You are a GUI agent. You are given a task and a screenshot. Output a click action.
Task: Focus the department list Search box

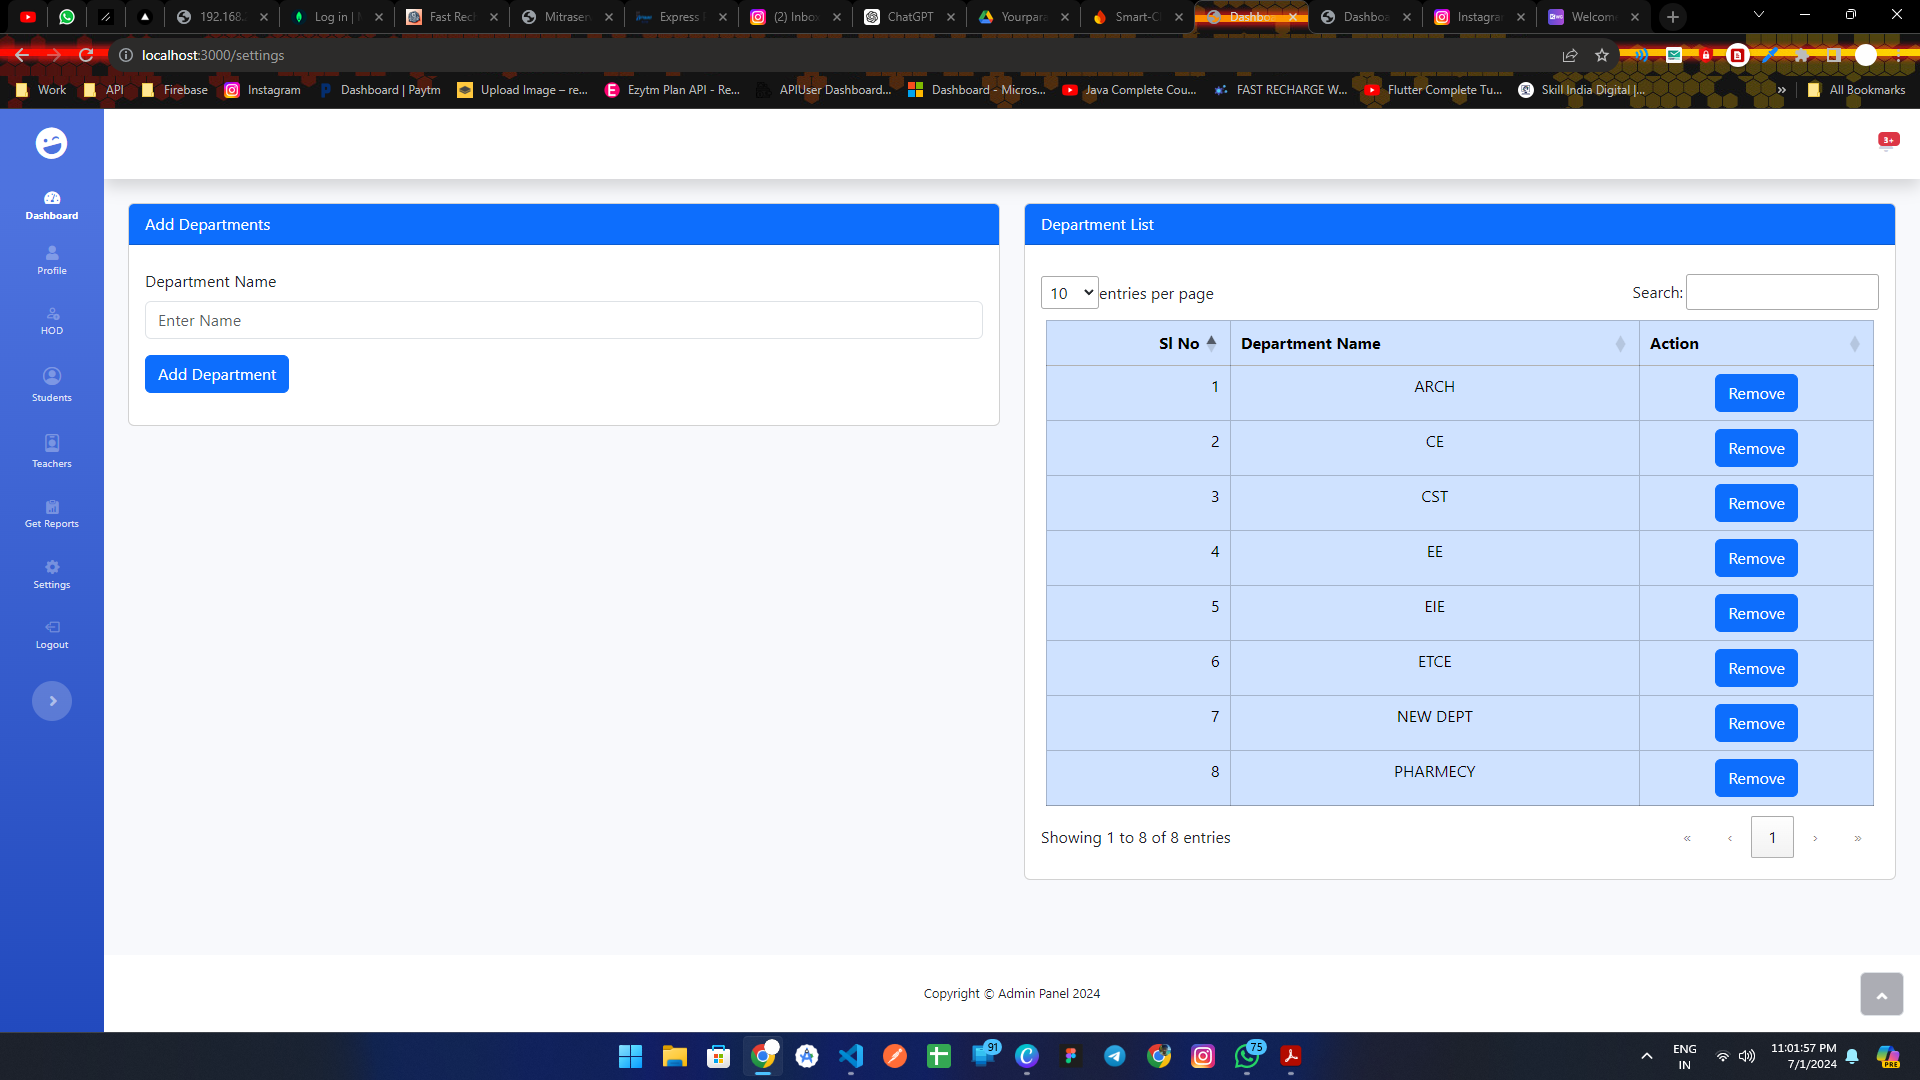[1781, 293]
